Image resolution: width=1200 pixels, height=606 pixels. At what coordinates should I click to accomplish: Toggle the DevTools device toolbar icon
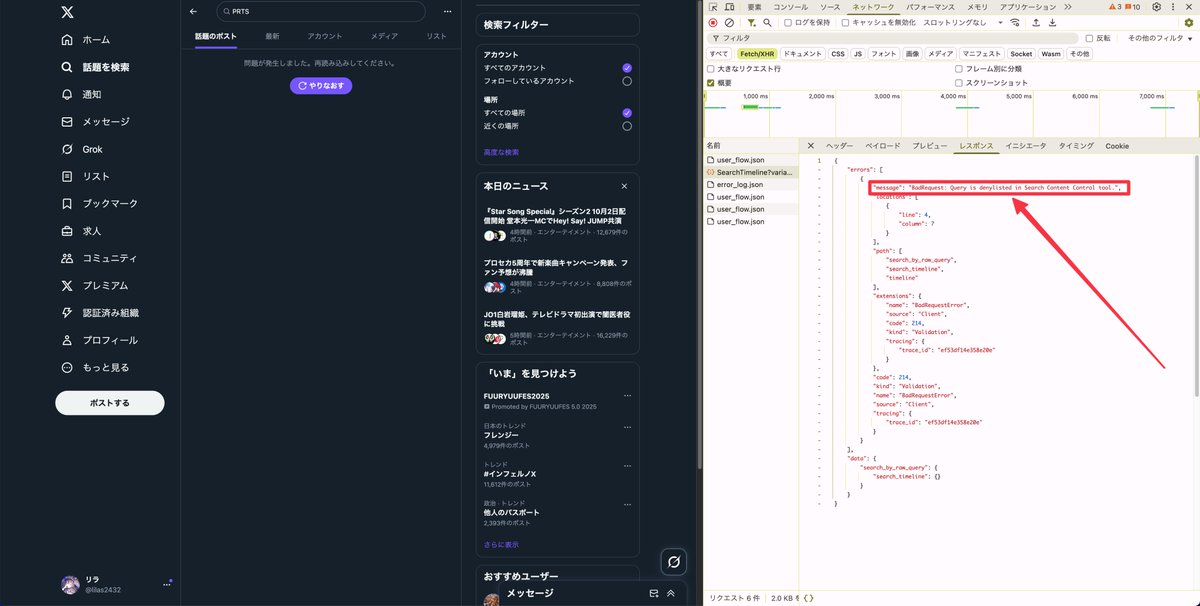point(730,7)
